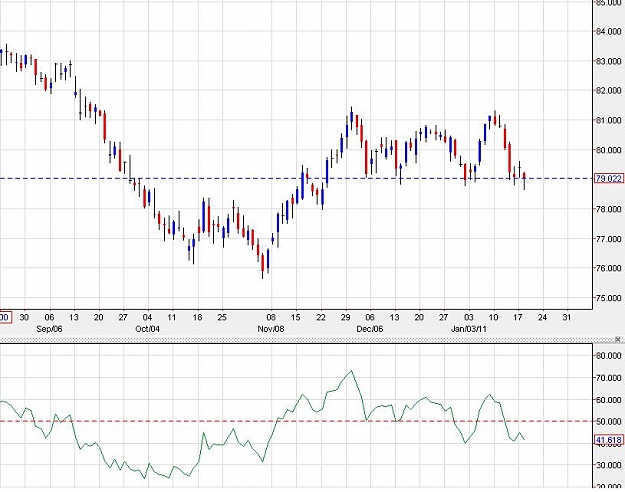Click the 81.000 price axis label
The width and height of the screenshot is (625, 492).
coord(609,120)
